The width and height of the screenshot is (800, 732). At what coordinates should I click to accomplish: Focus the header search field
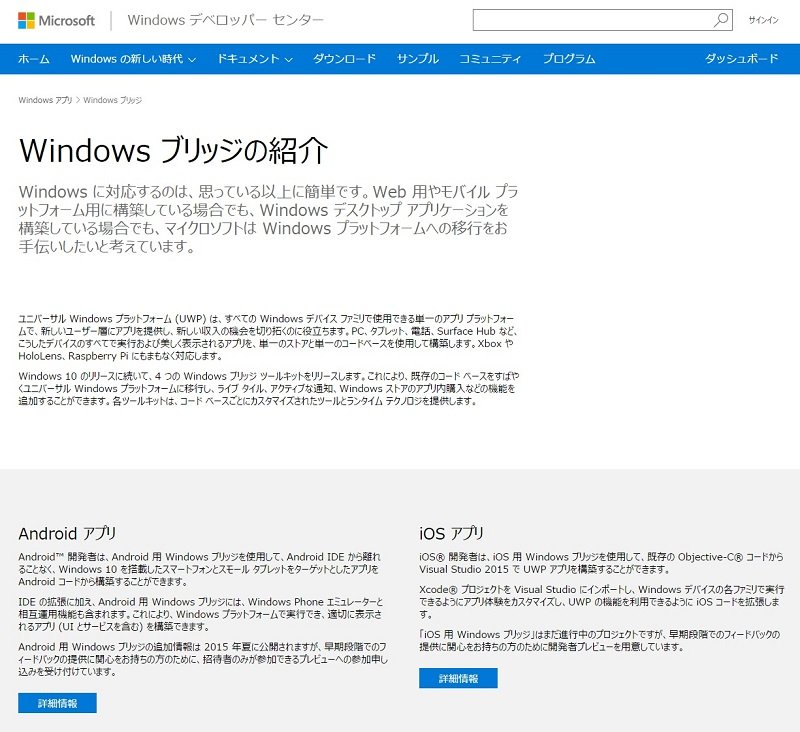(603, 20)
